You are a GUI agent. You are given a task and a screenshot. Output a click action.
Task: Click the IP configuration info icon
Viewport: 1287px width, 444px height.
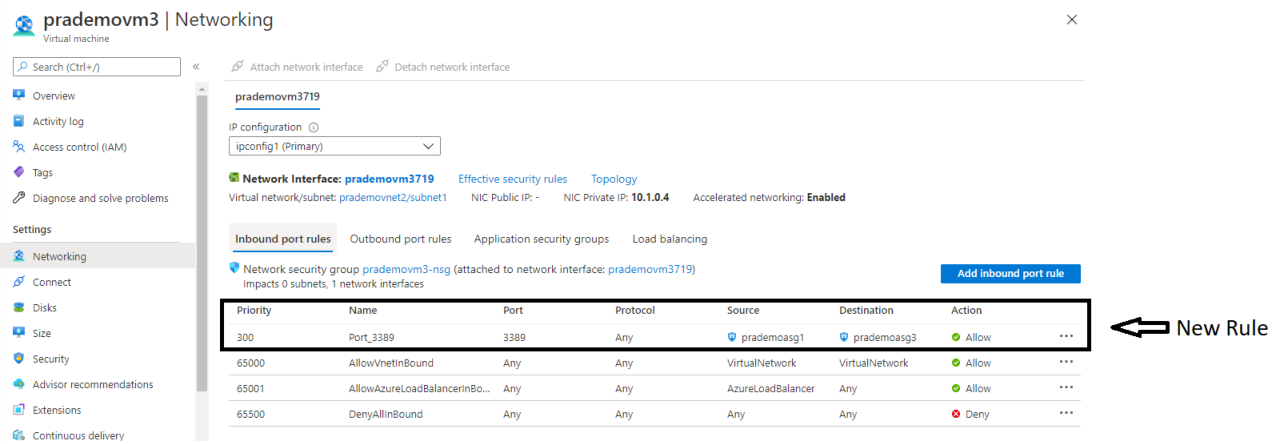313,128
